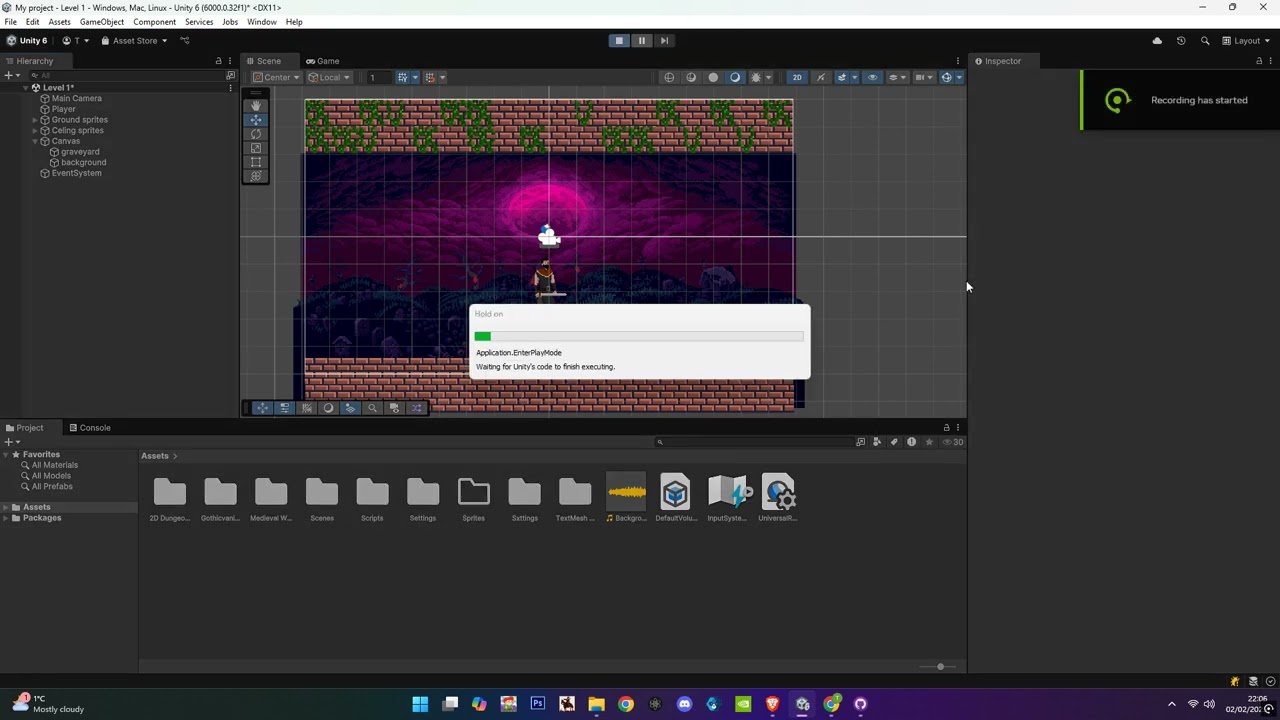Open the global search magnifier
This screenshot has width=1280, height=720.
(1205, 41)
